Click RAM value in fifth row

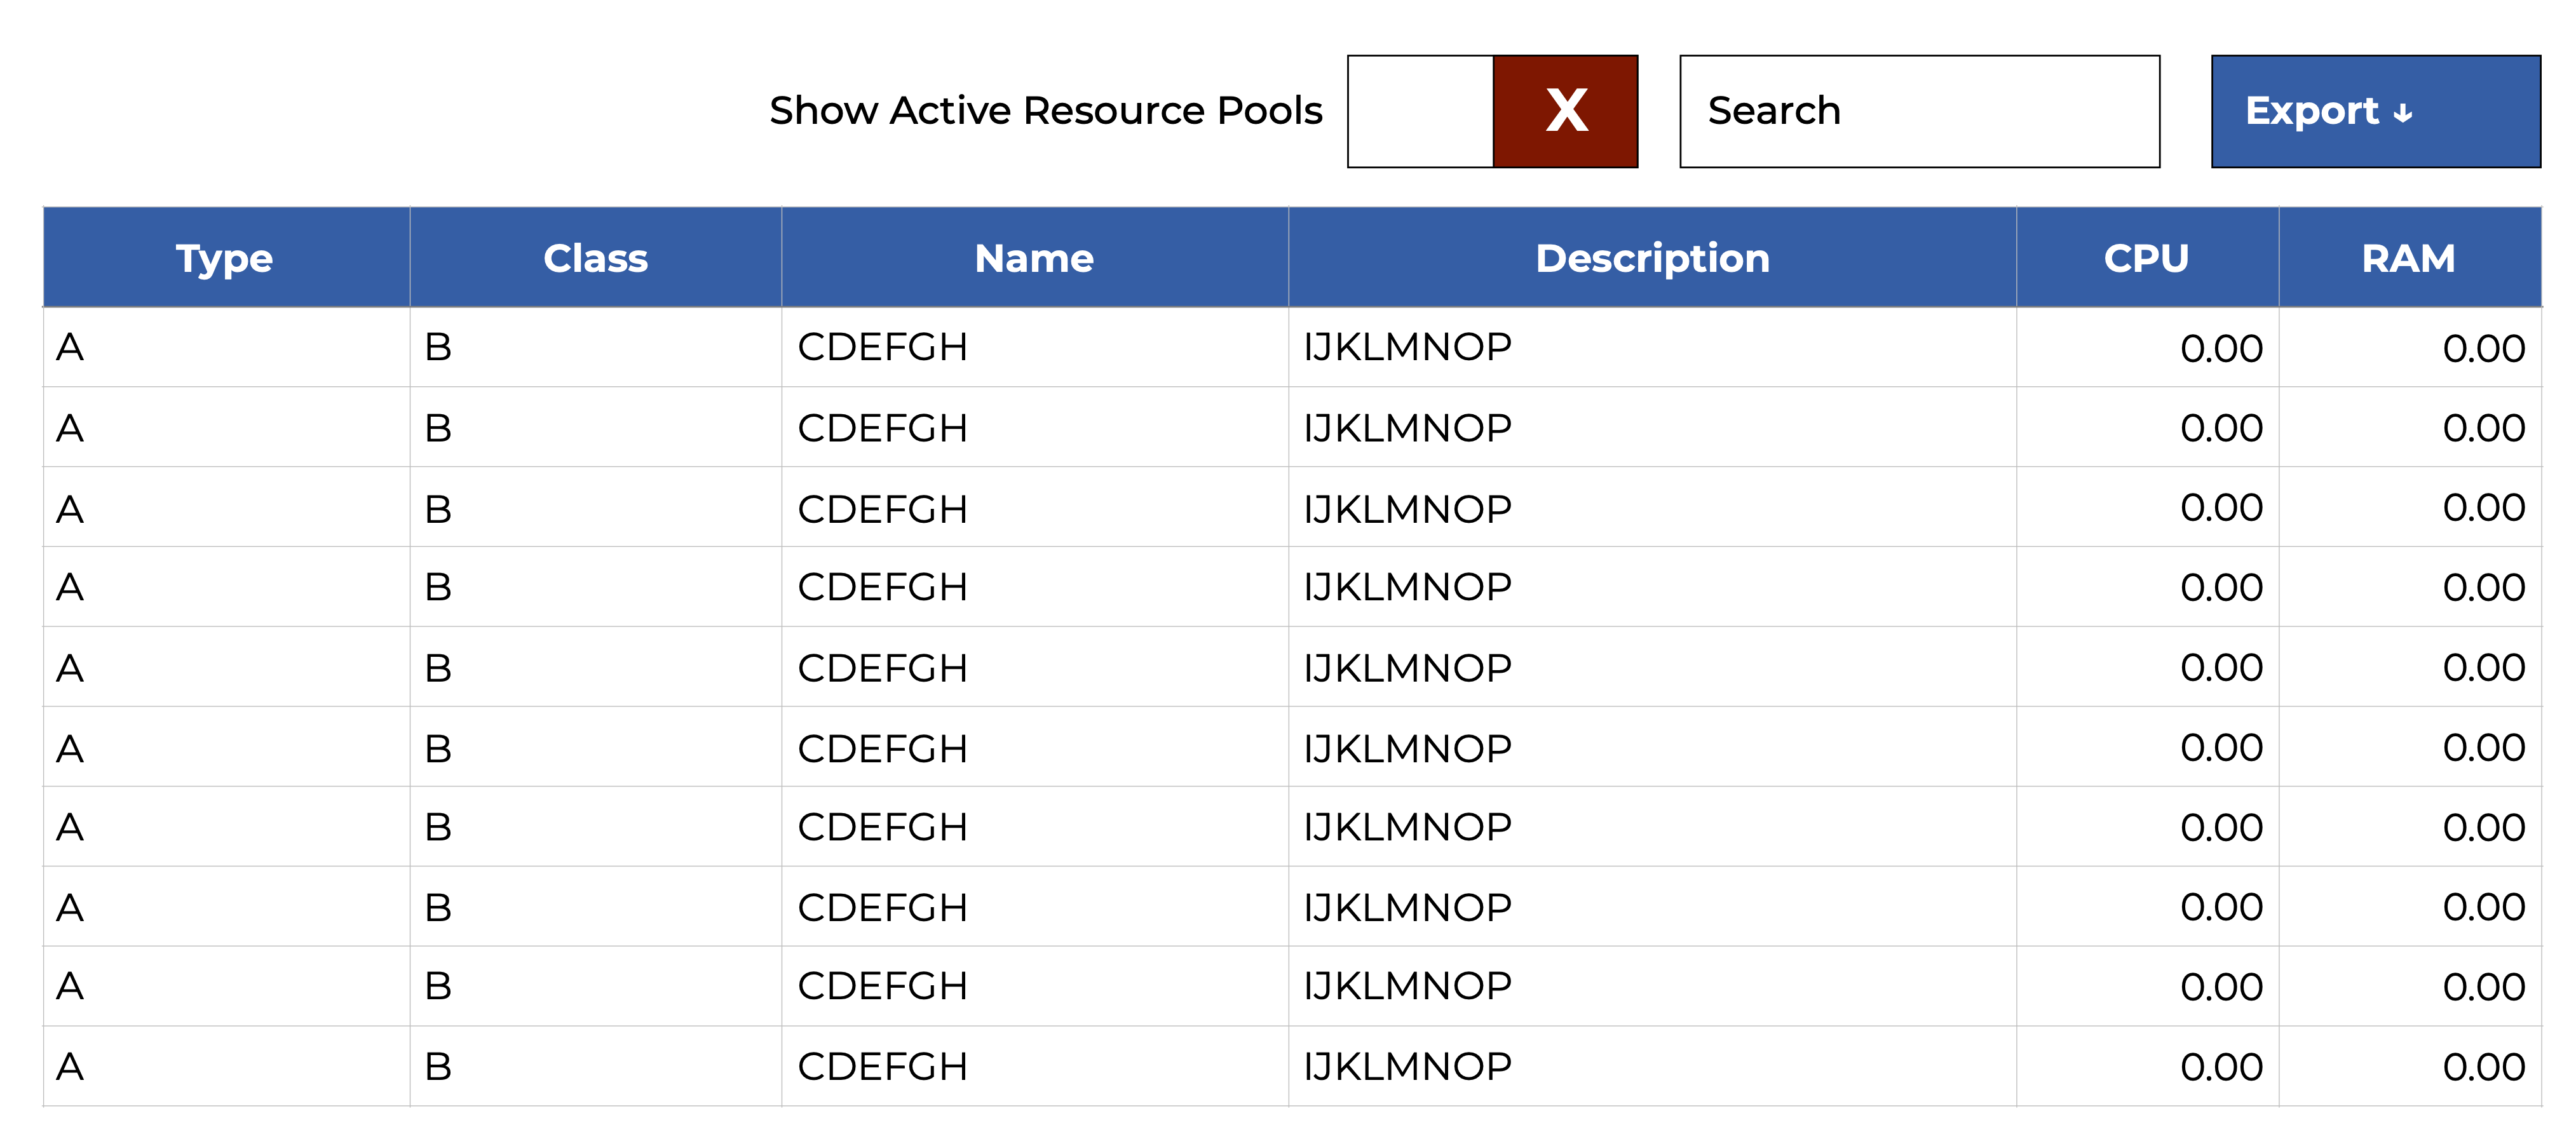(x=2483, y=668)
